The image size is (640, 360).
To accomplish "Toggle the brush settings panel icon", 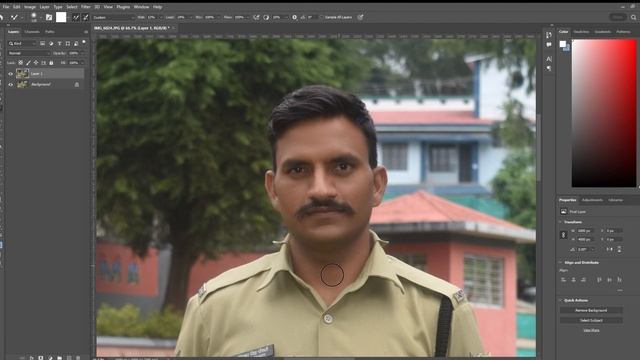I will (49, 17).
